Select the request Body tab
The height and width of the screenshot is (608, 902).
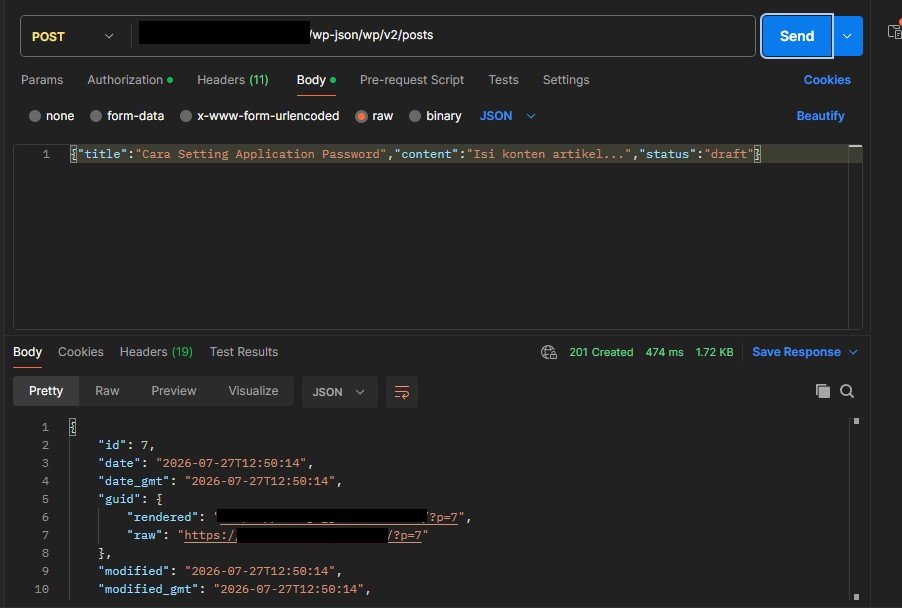point(316,80)
